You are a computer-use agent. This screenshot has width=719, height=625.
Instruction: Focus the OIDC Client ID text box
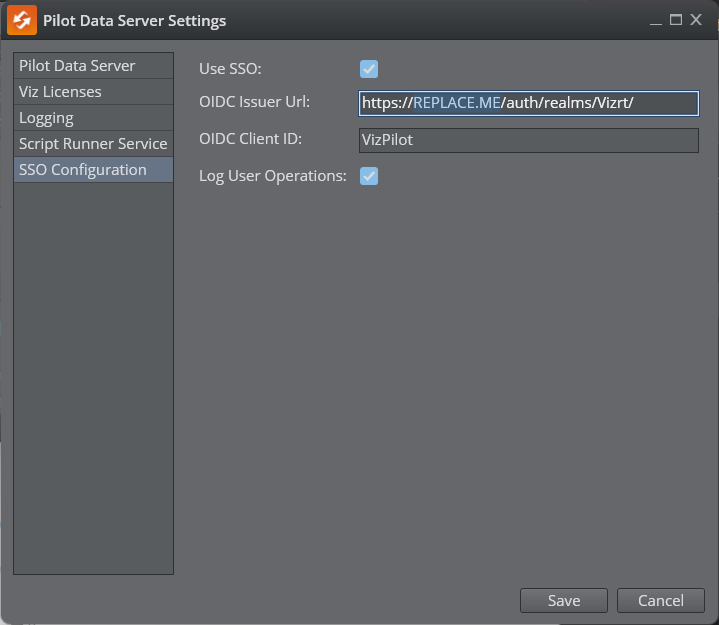[528, 140]
